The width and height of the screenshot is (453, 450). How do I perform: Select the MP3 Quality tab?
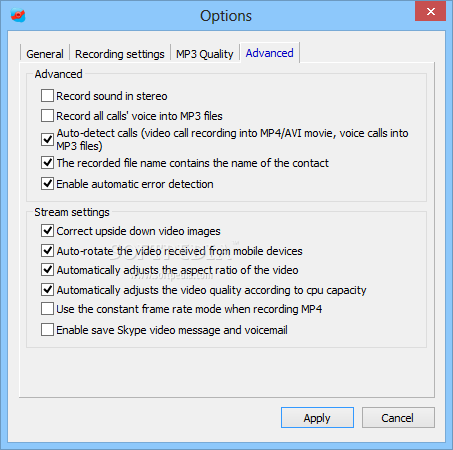(x=205, y=54)
